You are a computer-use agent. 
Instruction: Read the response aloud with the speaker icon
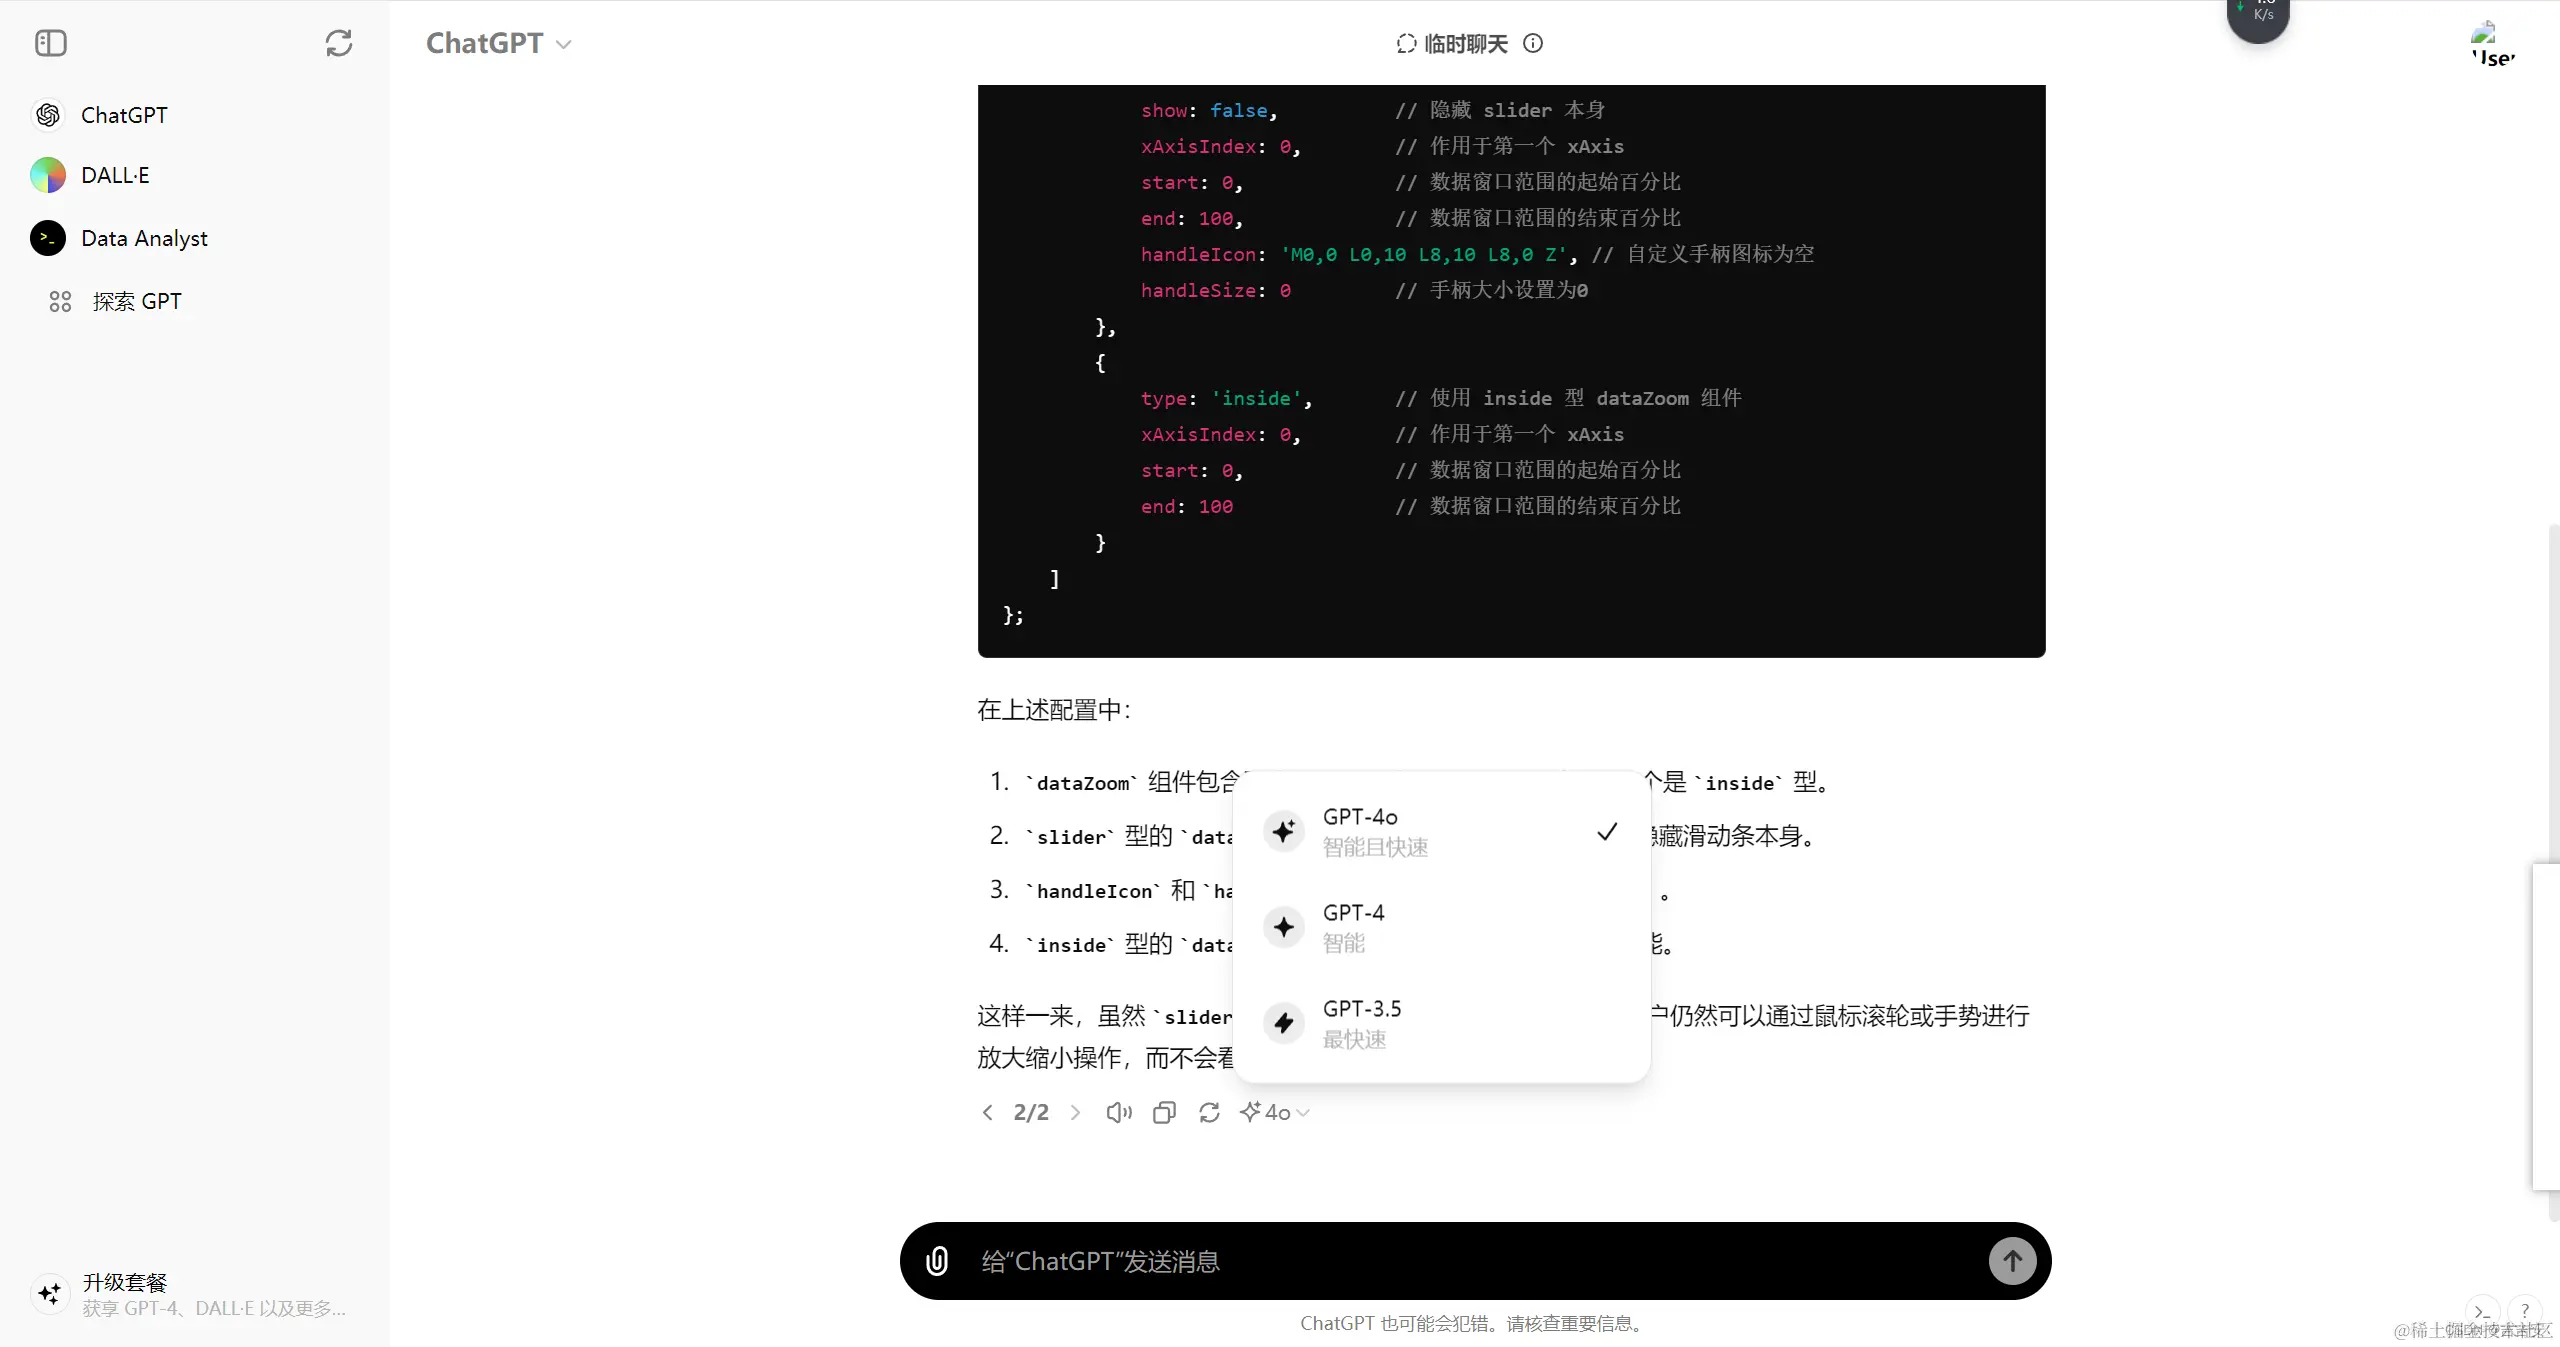click(1117, 1112)
